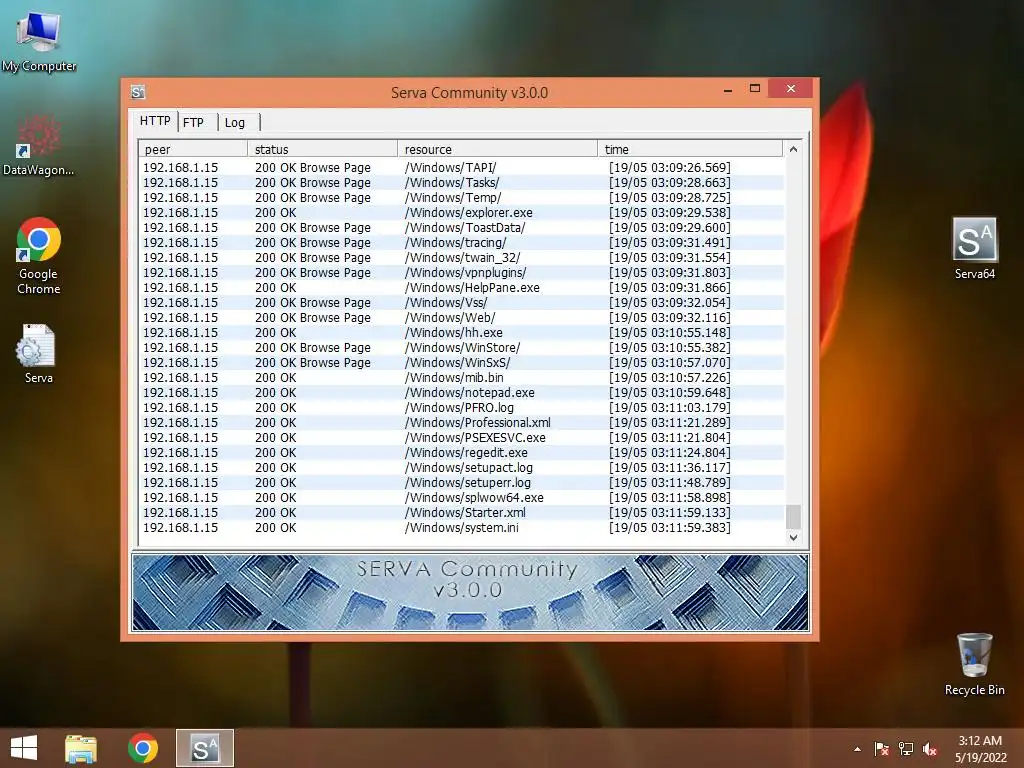Select the /Windows/PSEXESVC.exe entry
Screen dimensions: 1024x768
point(462,438)
